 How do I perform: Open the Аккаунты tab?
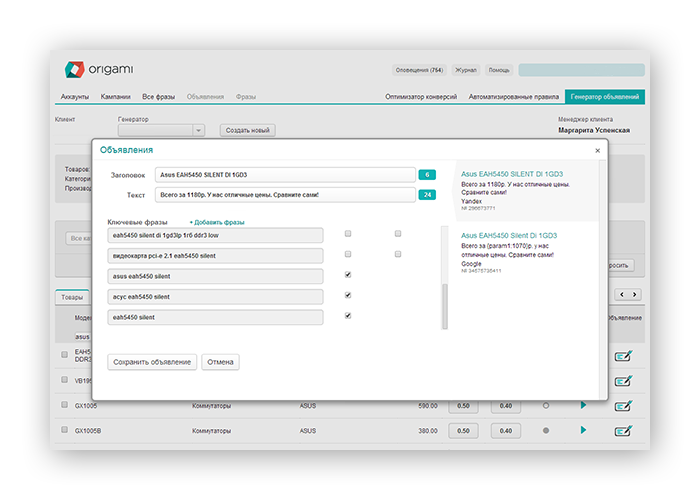coord(75,96)
